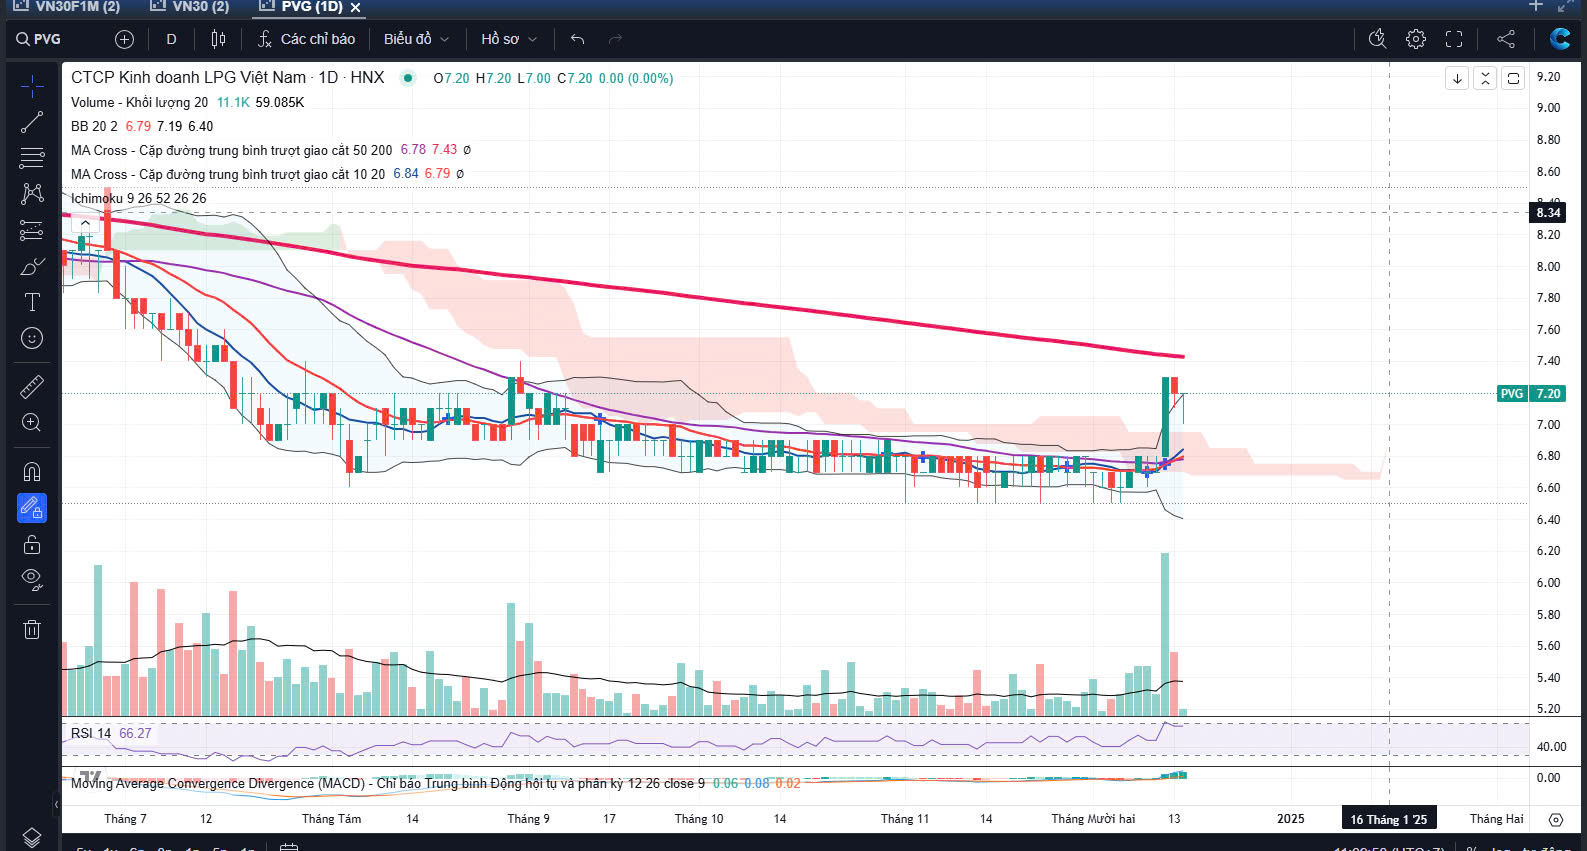Select the brush drawing tool
1587x851 pixels.
[32, 266]
